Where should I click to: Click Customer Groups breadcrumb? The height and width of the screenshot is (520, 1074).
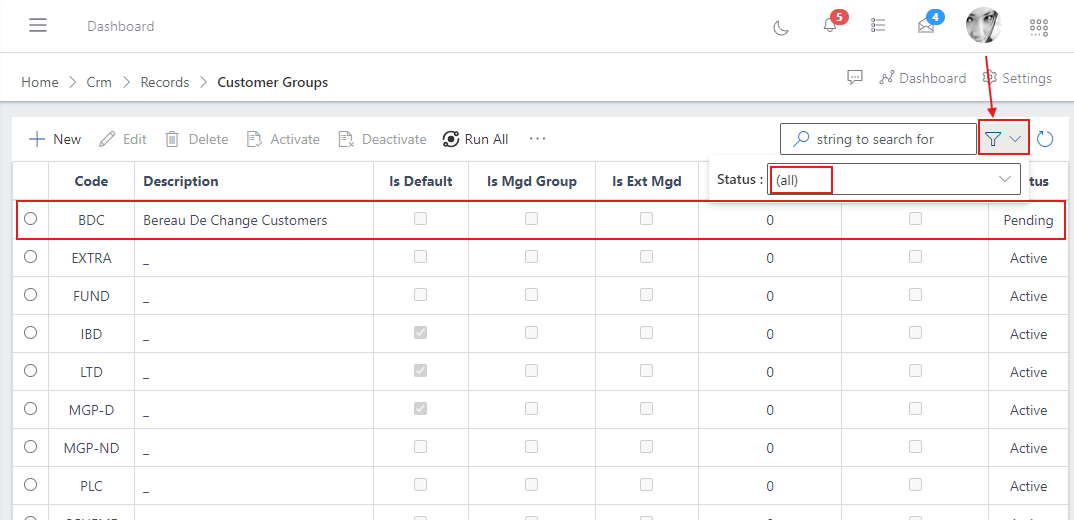pyautogui.click(x=273, y=82)
